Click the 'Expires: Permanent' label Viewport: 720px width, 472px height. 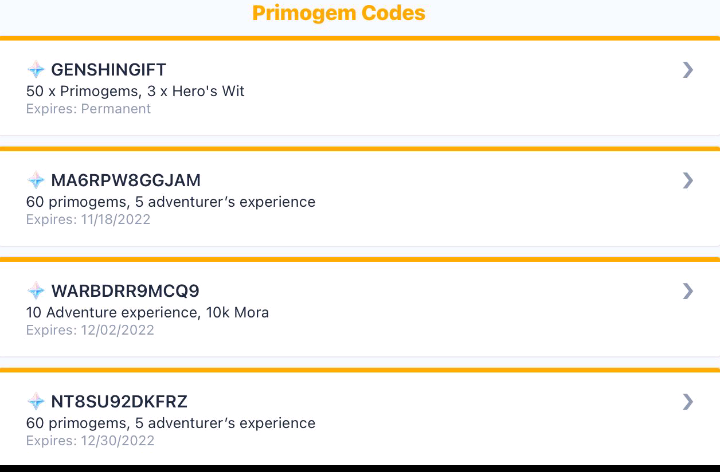pos(88,108)
